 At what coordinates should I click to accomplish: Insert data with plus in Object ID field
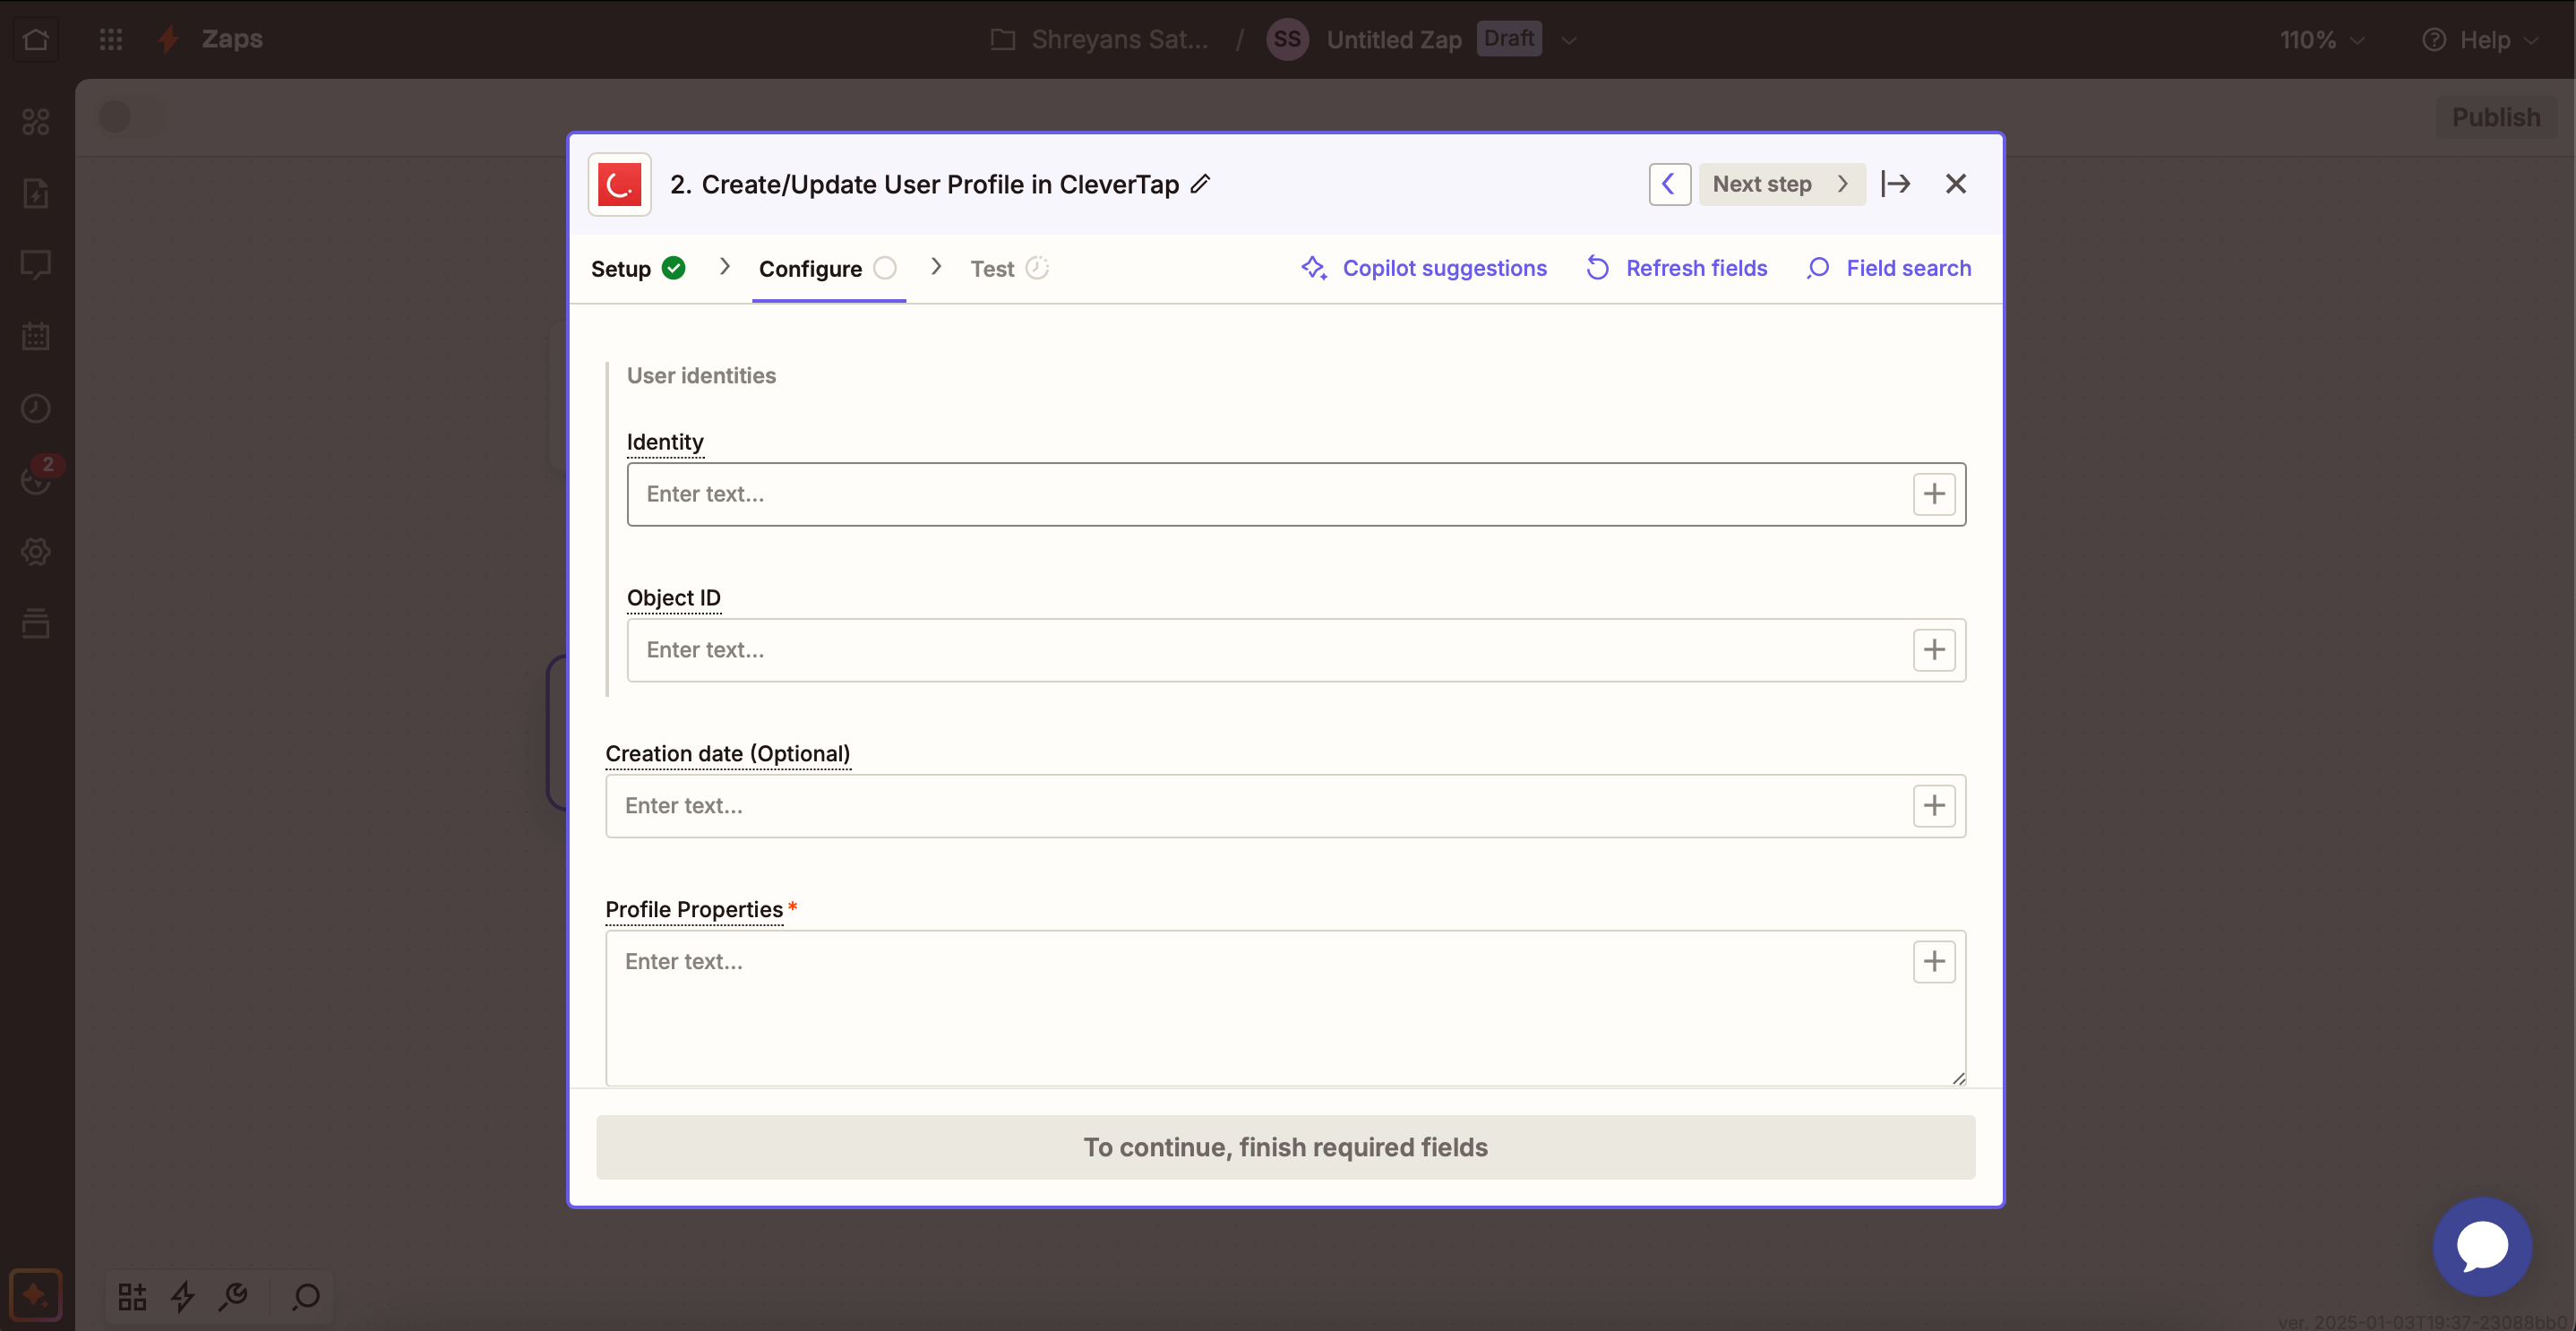pyautogui.click(x=1934, y=650)
